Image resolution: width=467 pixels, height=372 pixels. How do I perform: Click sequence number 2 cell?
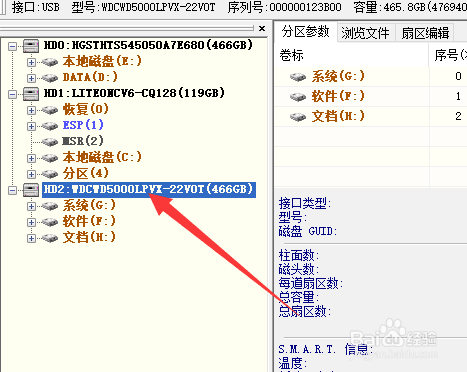coord(458,116)
